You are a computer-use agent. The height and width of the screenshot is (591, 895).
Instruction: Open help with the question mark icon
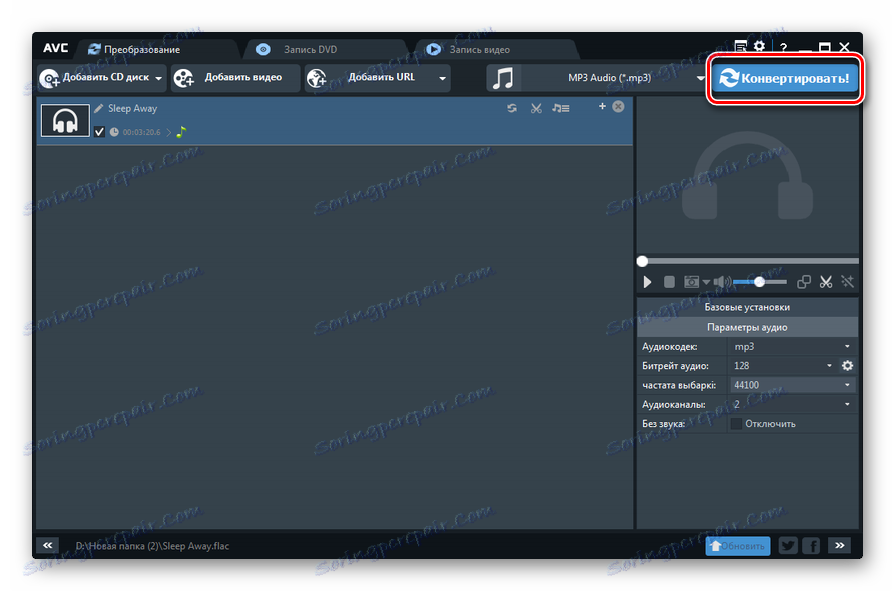(784, 48)
